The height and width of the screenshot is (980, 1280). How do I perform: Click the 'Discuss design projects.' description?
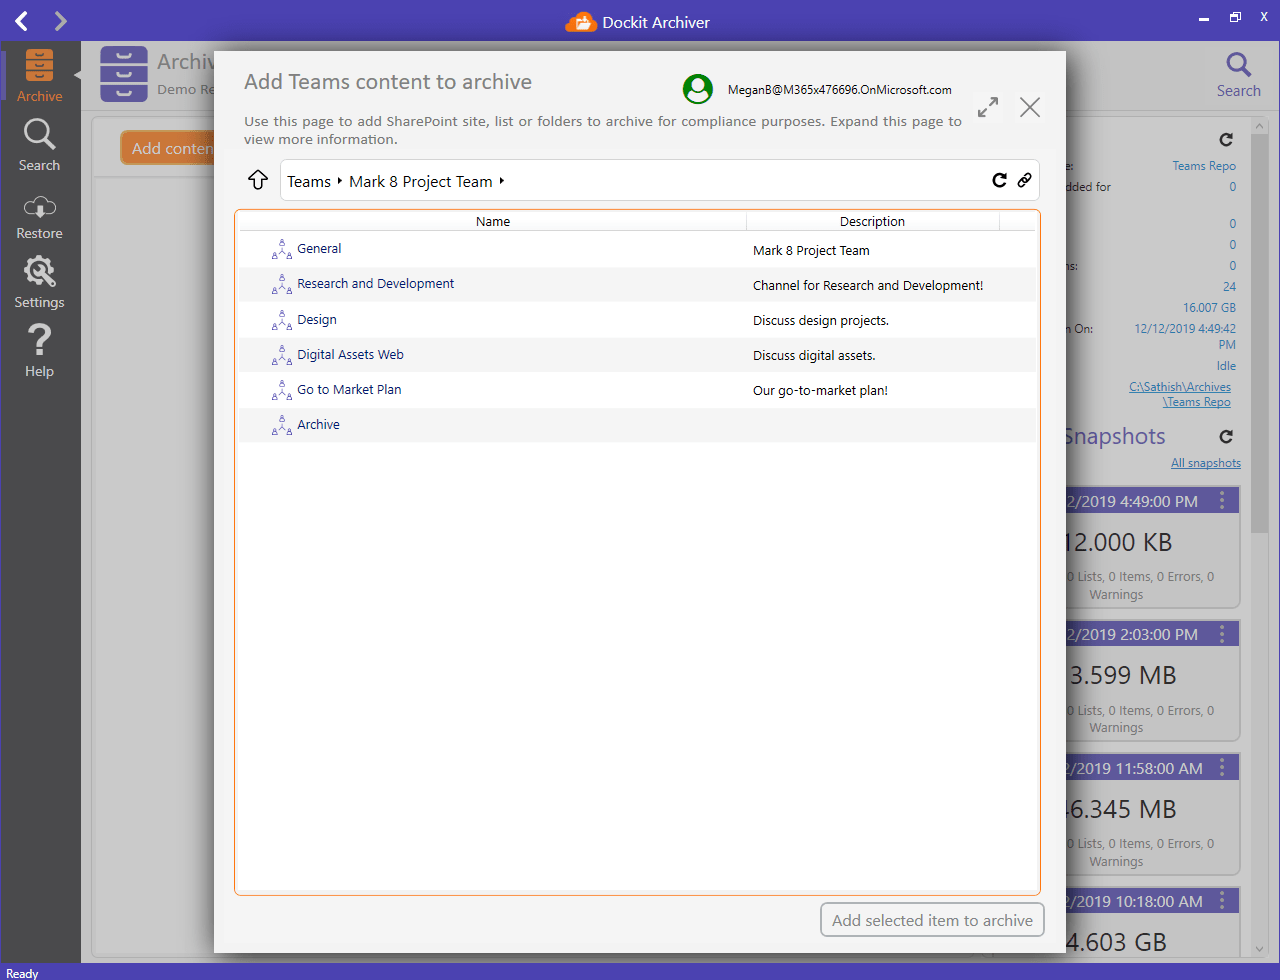821,321
